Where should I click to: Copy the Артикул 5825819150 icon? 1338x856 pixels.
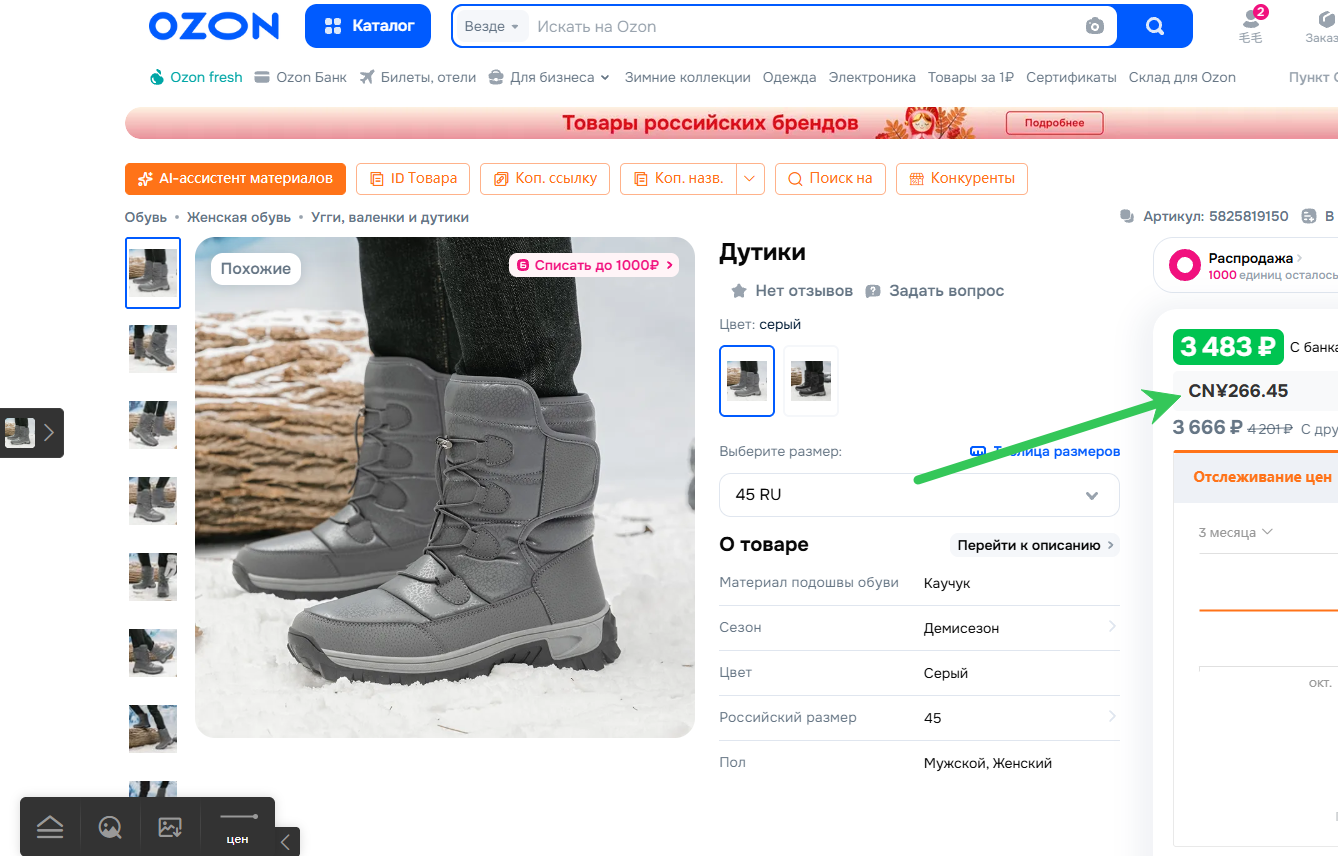pos(1127,216)
